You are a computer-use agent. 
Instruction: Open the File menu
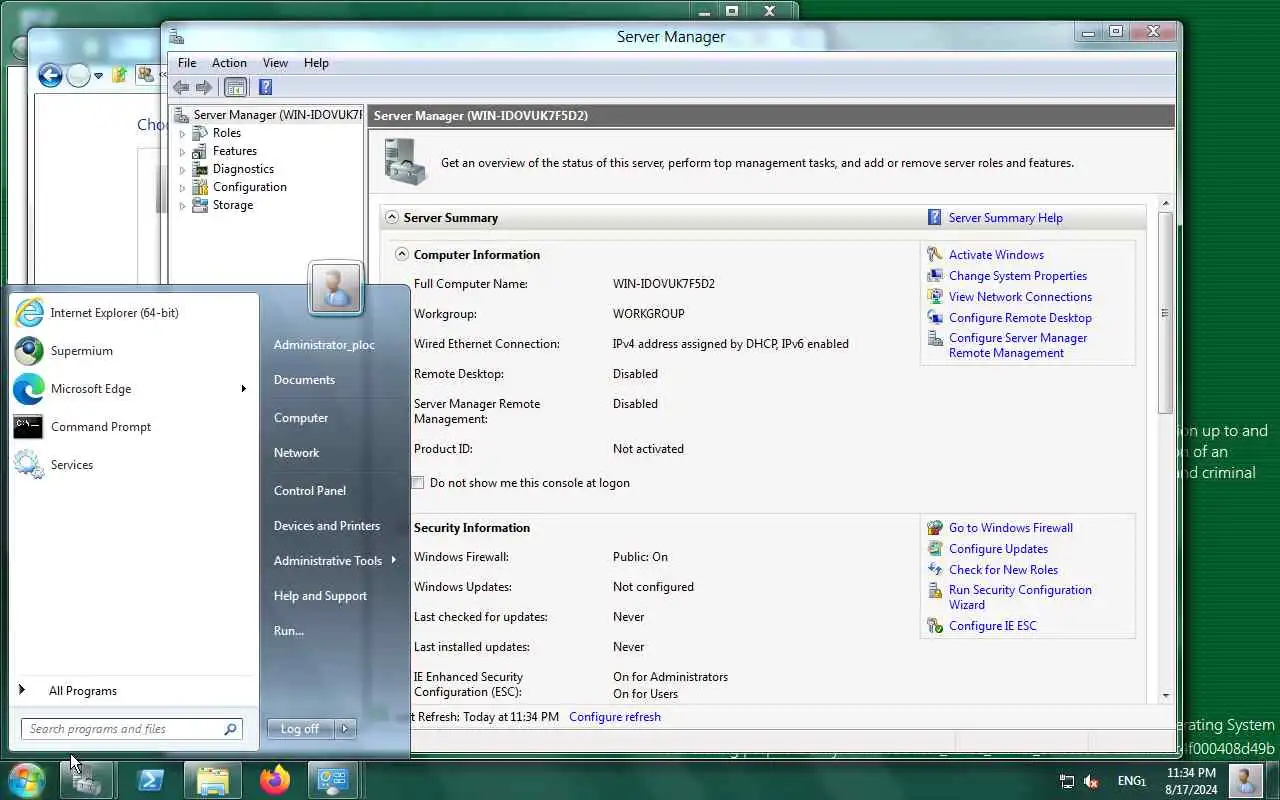click(187, 63)
